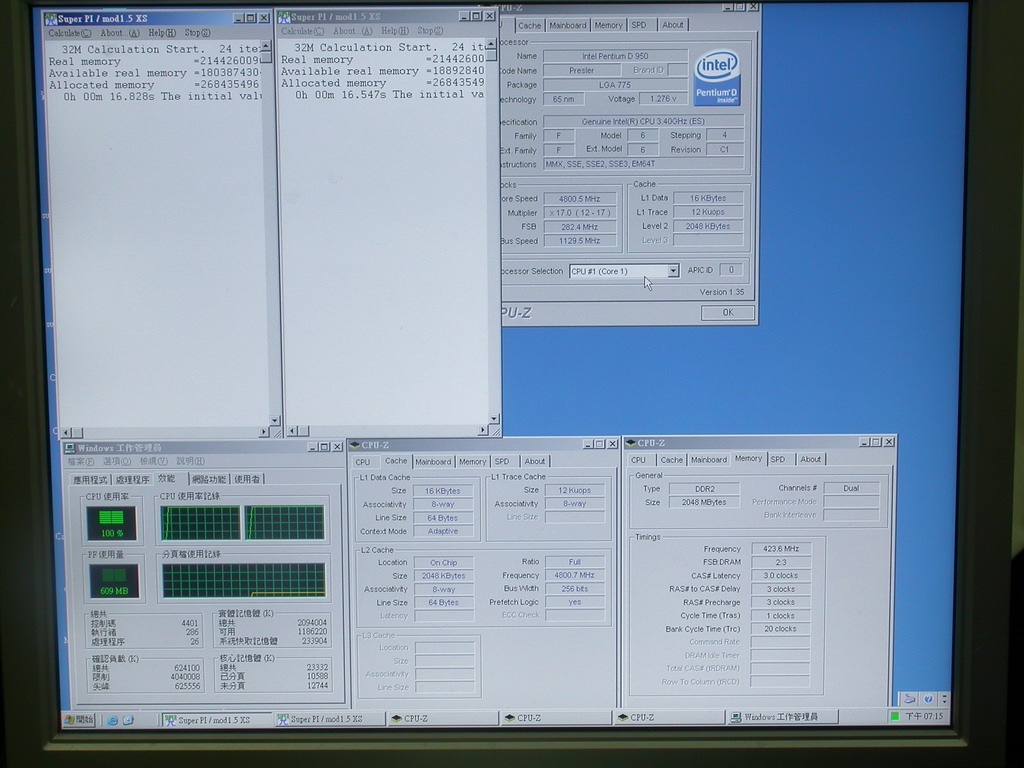Click the Windows Task Manager title bar icon

pyautogui.click(x=69, y=448)
